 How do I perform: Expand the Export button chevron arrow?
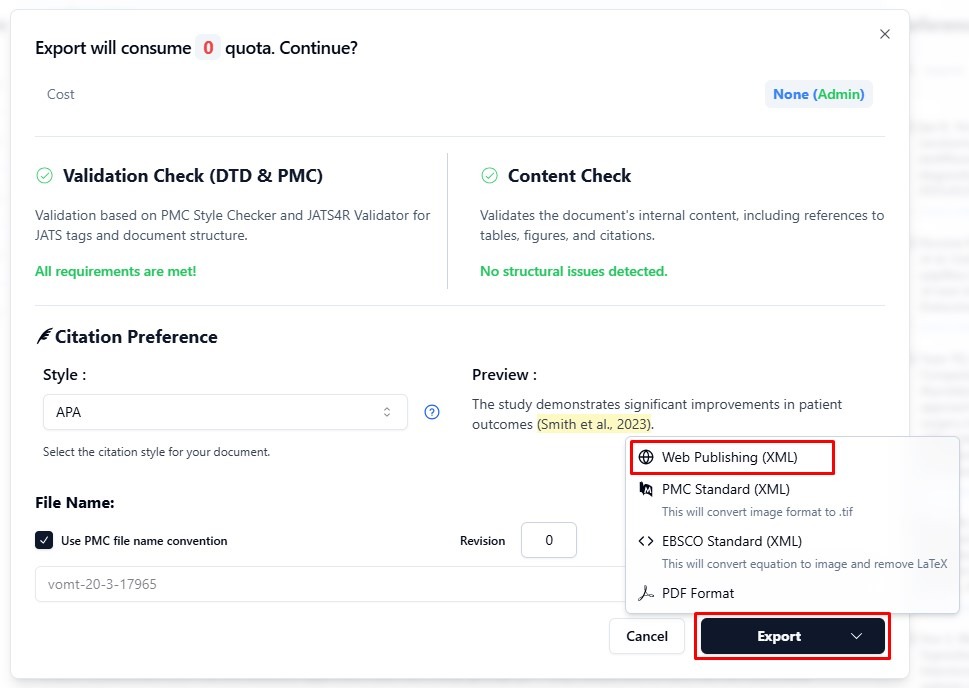[856, 637]
